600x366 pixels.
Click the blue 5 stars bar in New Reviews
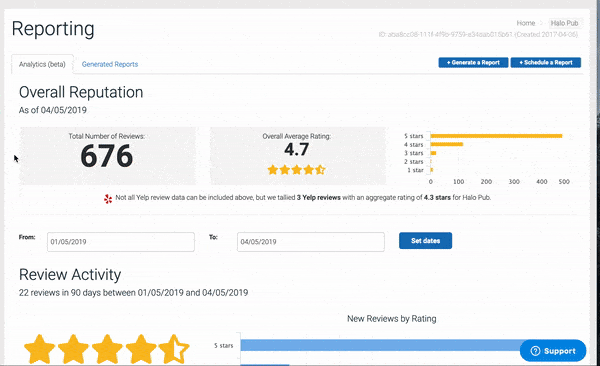click(383, 345)
